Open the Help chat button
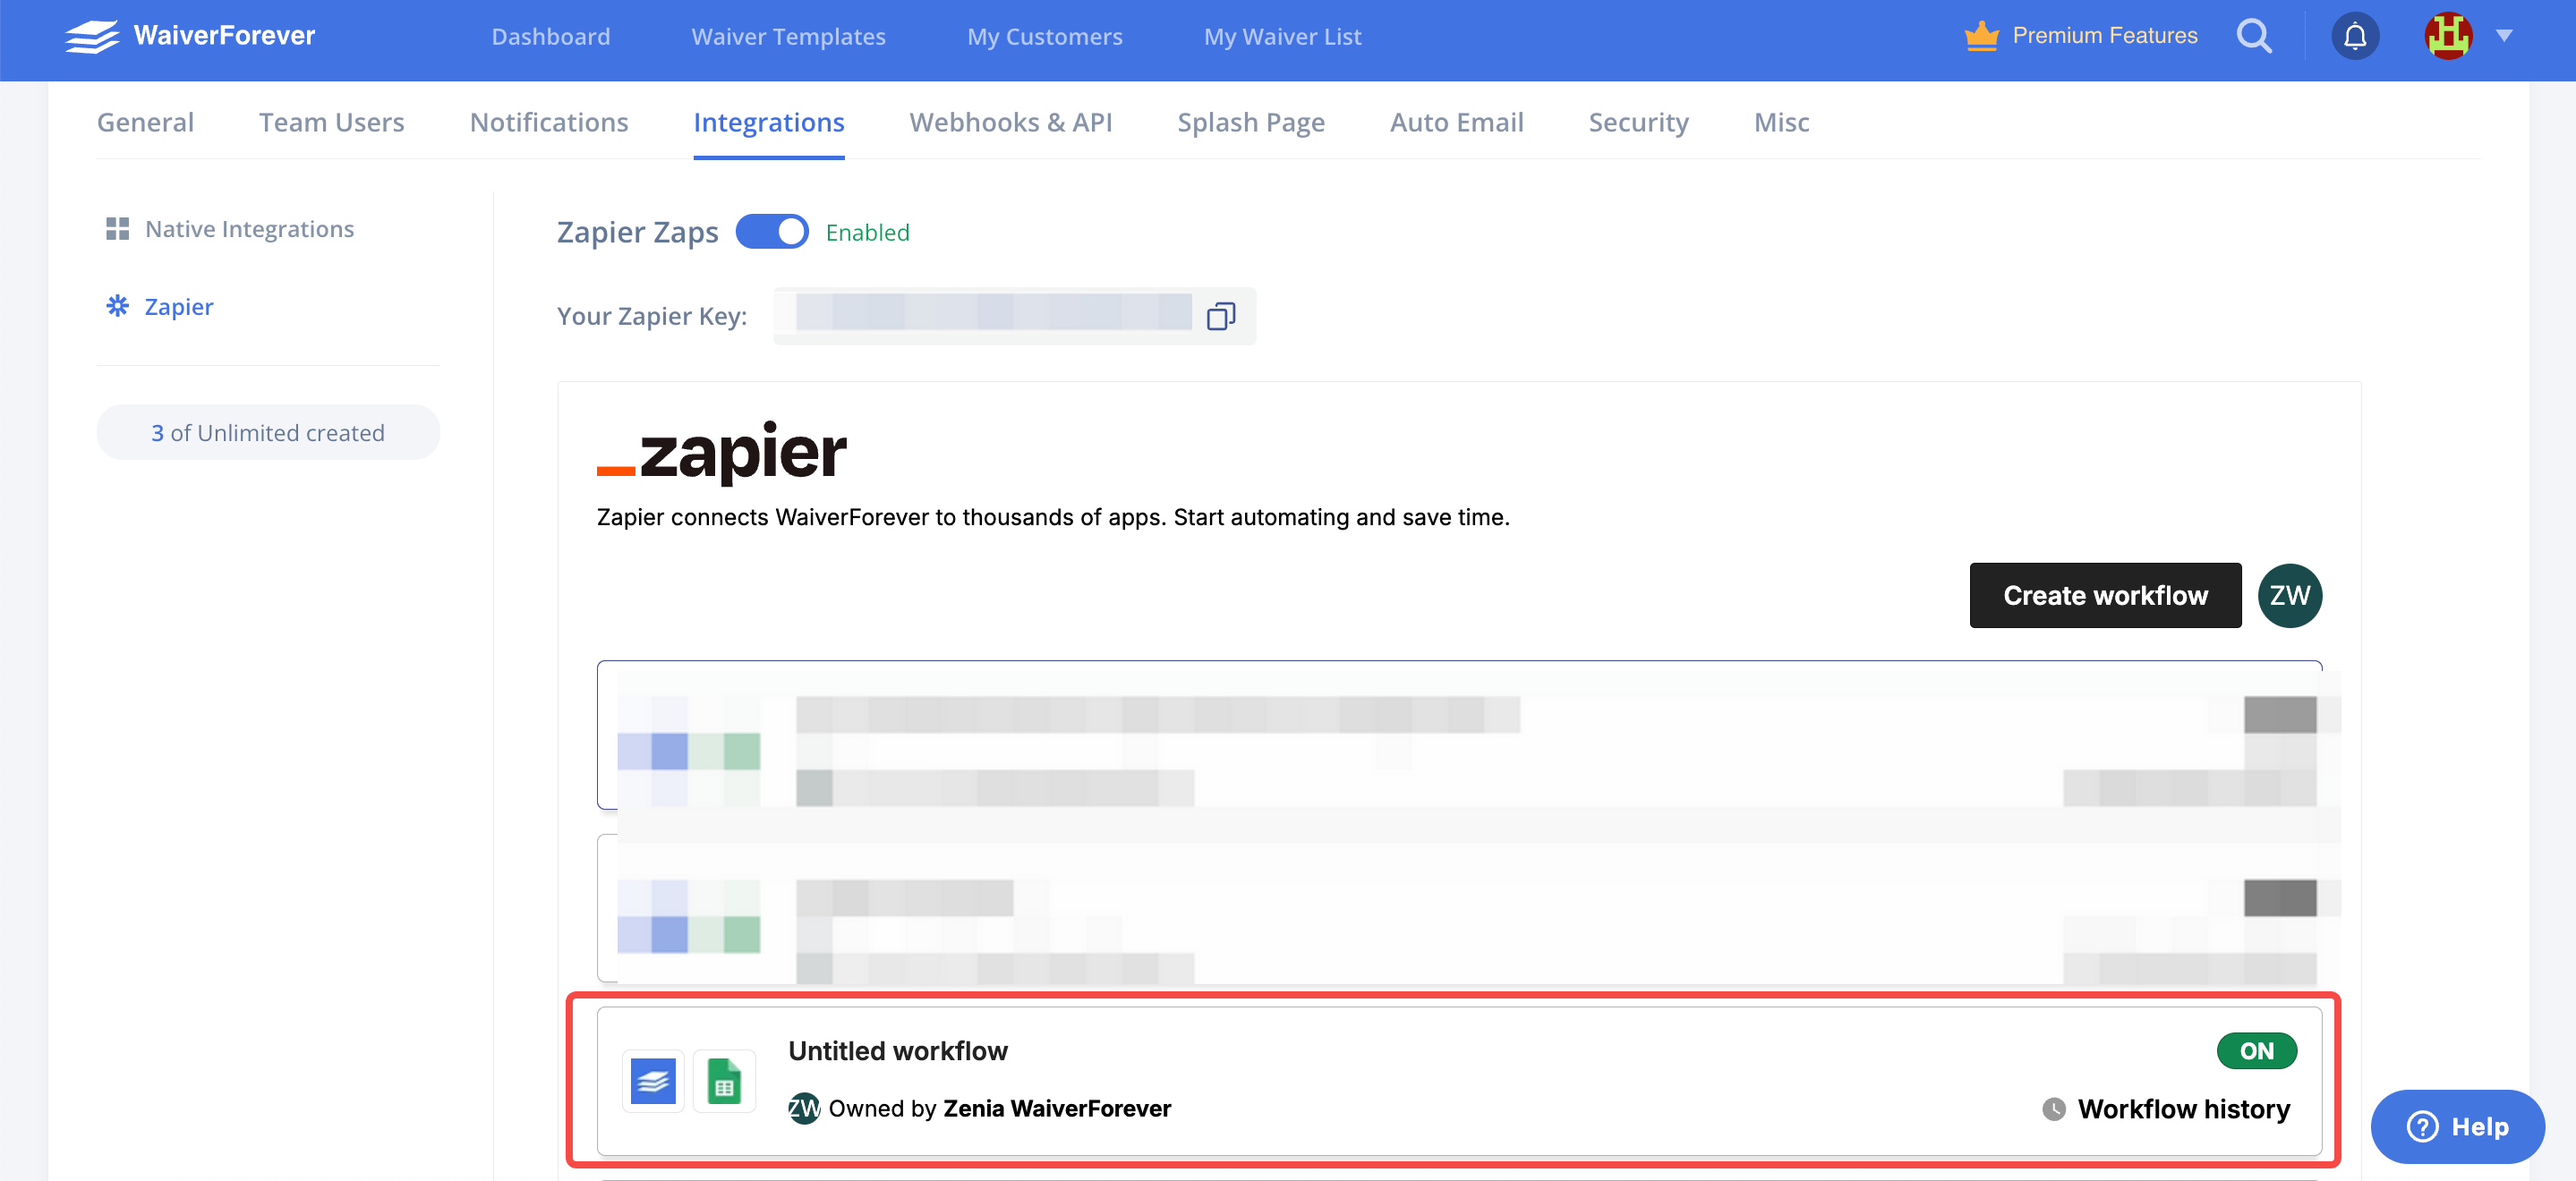 coord(2457,1126)
